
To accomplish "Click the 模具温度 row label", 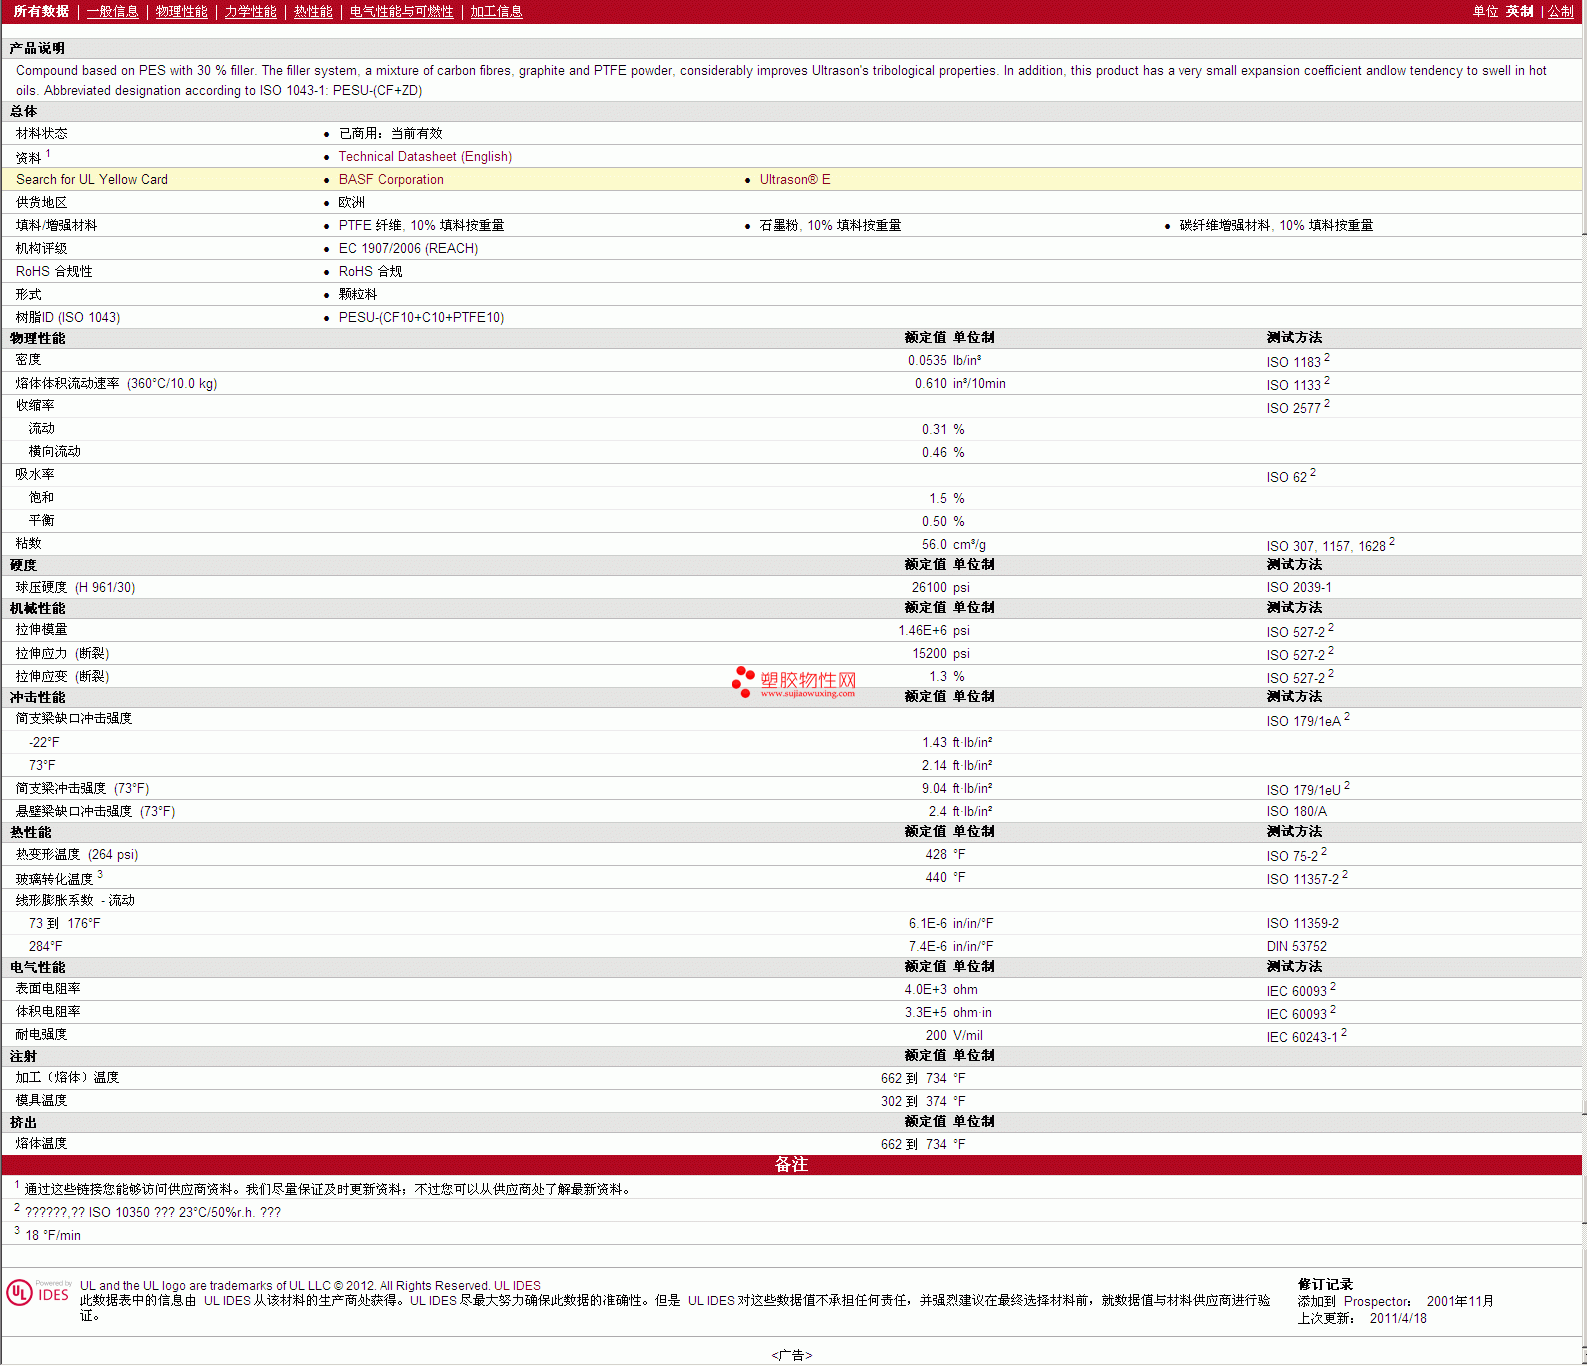I will [41, 1101].
